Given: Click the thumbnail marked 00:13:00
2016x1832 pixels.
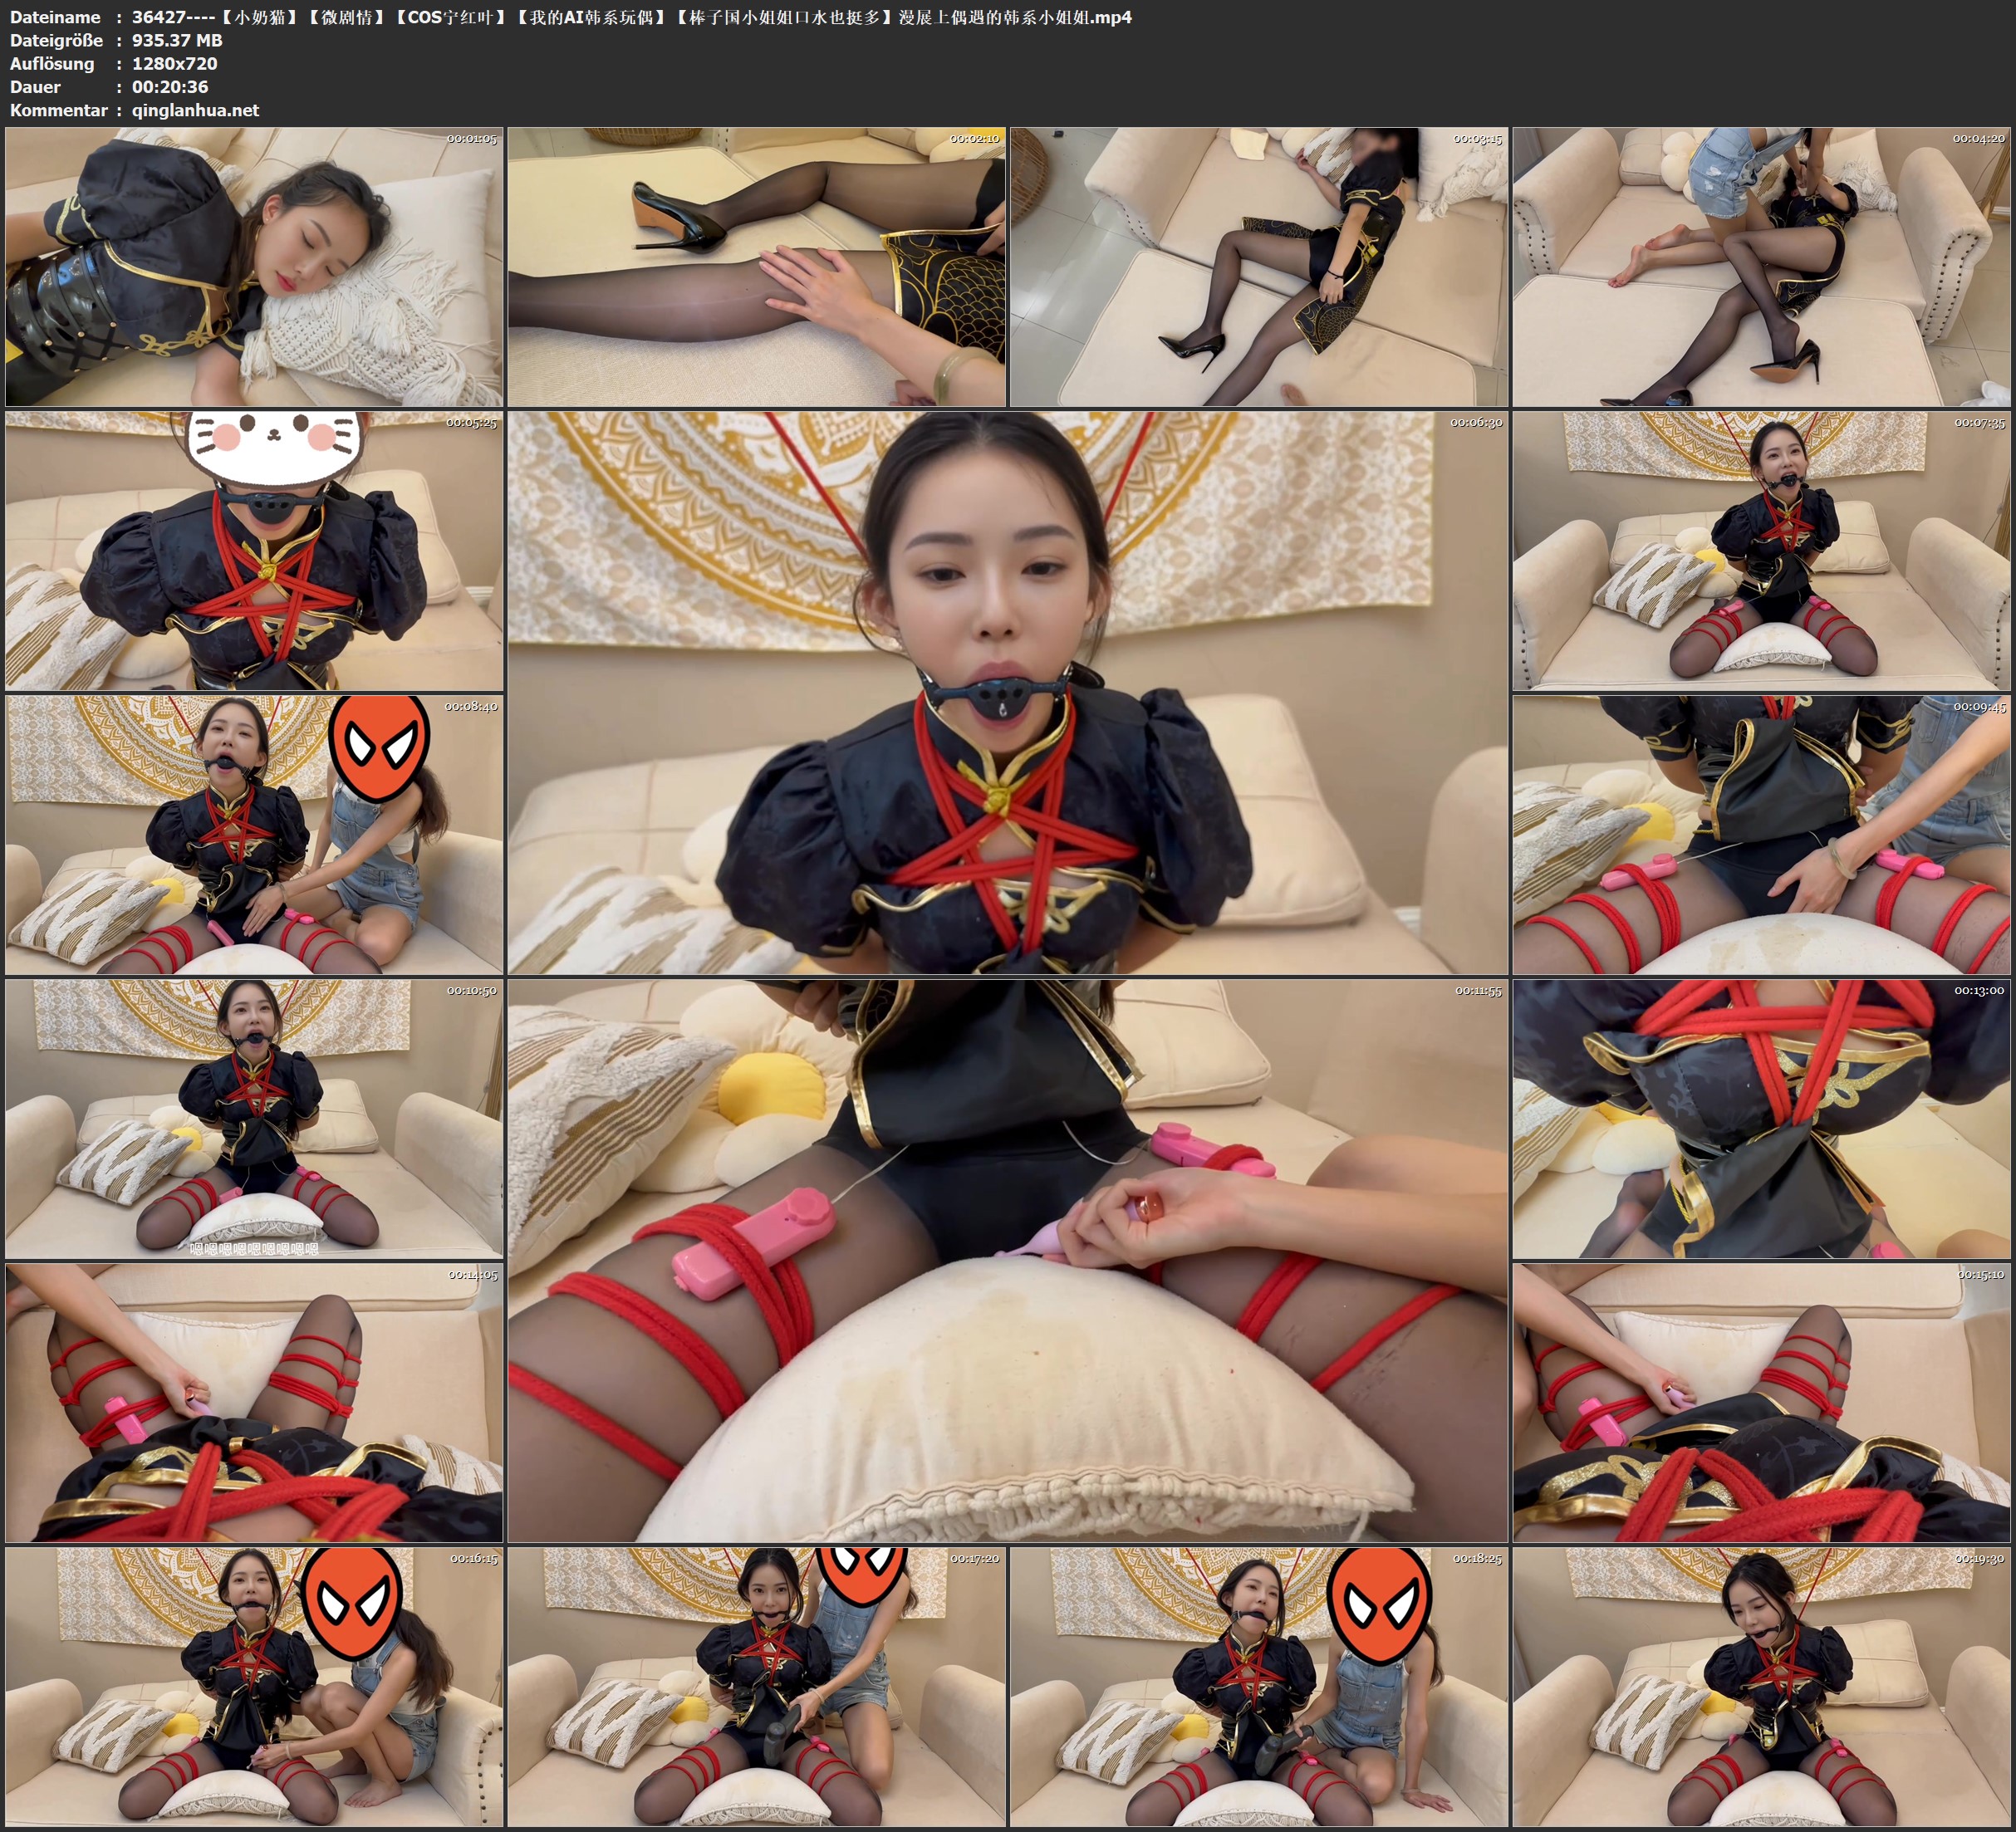Looking at the screenshot, I should point(1761,1119).
